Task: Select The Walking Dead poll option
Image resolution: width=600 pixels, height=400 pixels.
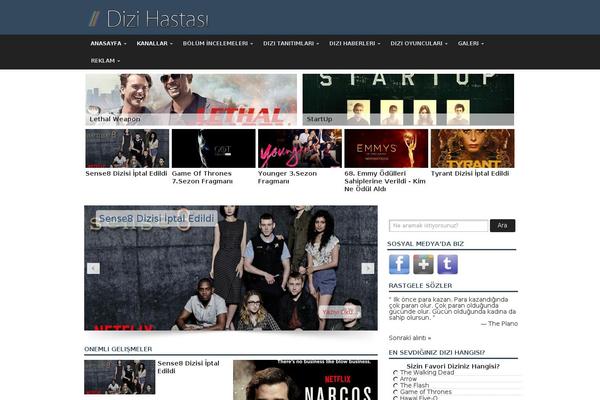Action: click(395, 372)
